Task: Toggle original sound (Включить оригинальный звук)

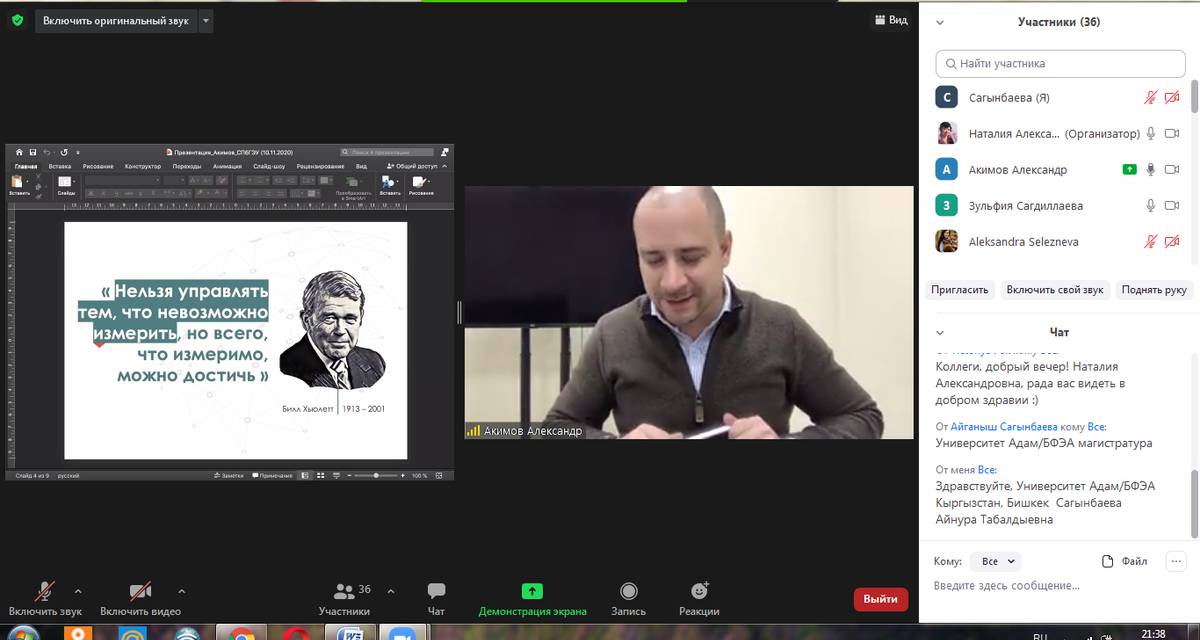Action: point(115,20)
